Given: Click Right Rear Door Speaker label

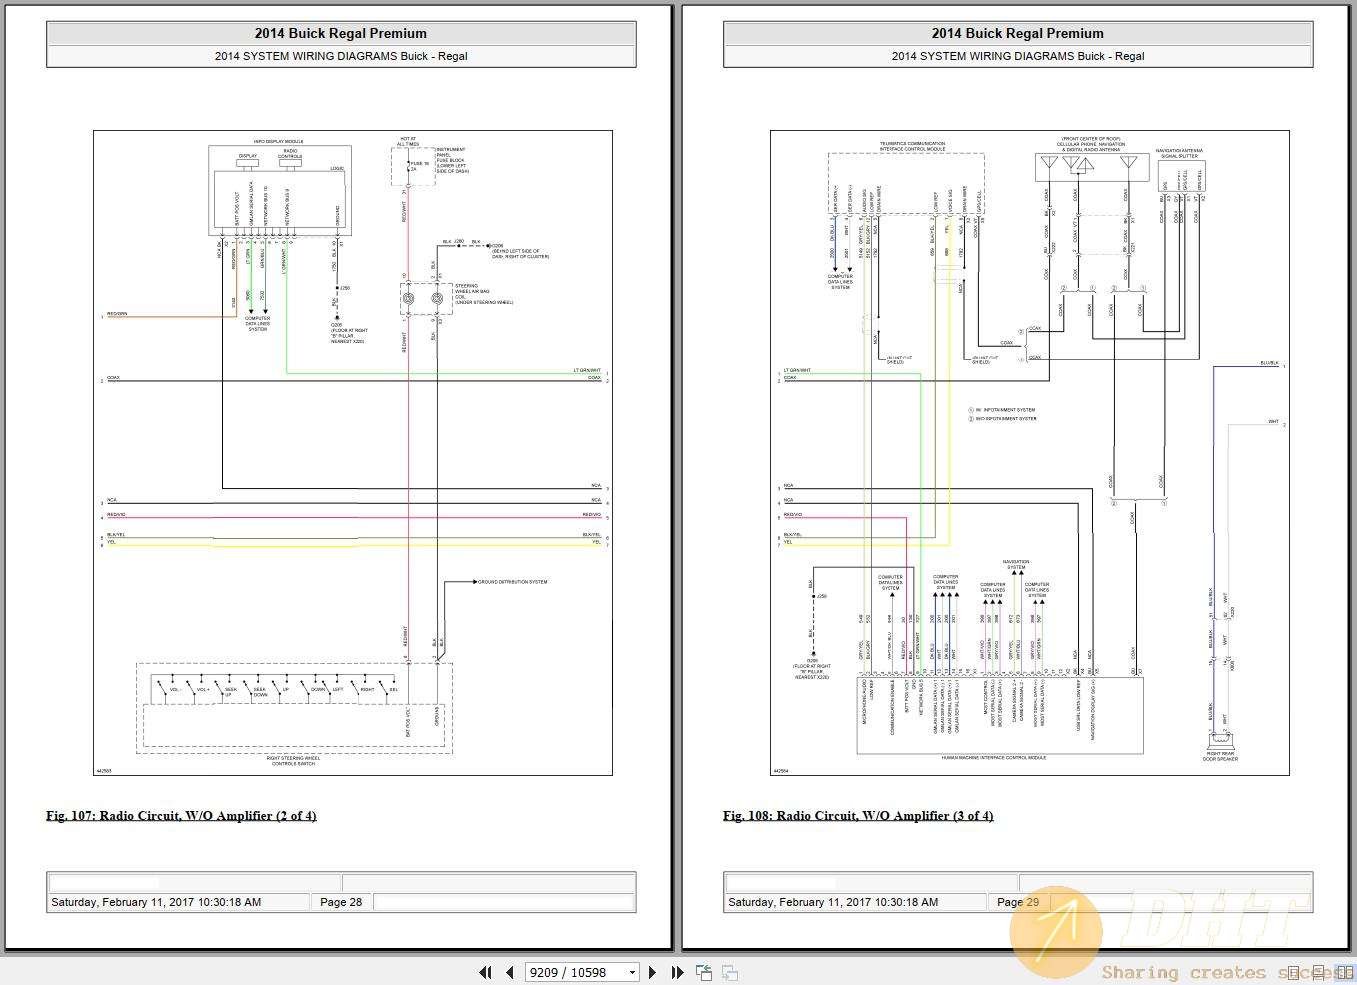Looking at the screenshot, I should click(x=1221, y=757).
